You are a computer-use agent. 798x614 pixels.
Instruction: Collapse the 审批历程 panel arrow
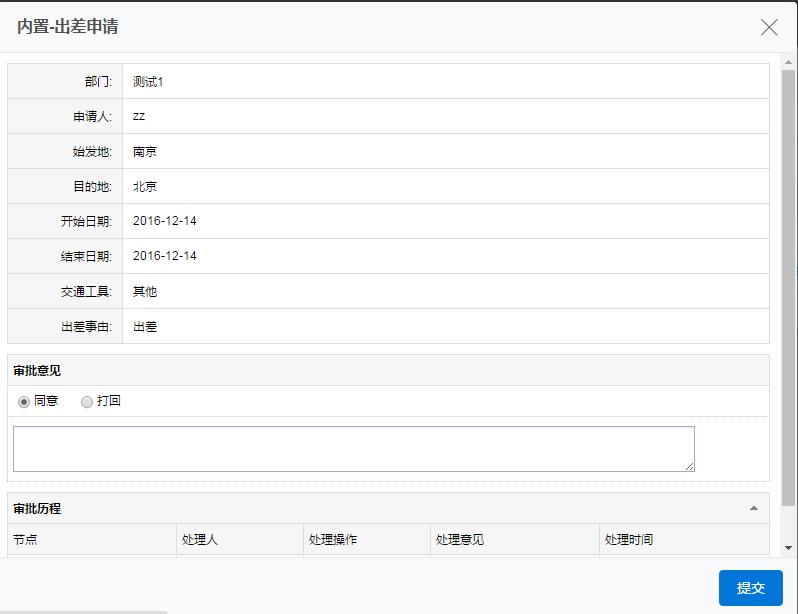pos(754,508)
